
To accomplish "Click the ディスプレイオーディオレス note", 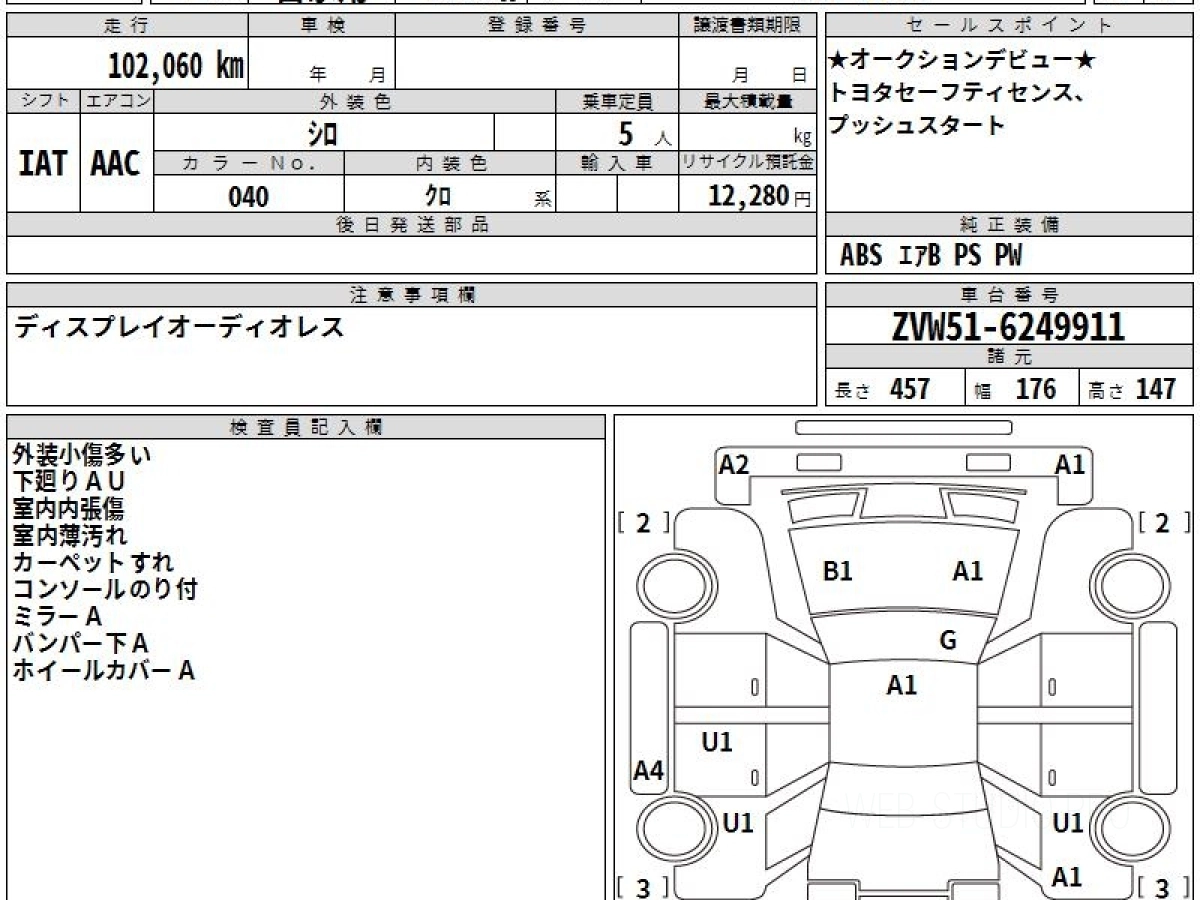I will point(179,326).
